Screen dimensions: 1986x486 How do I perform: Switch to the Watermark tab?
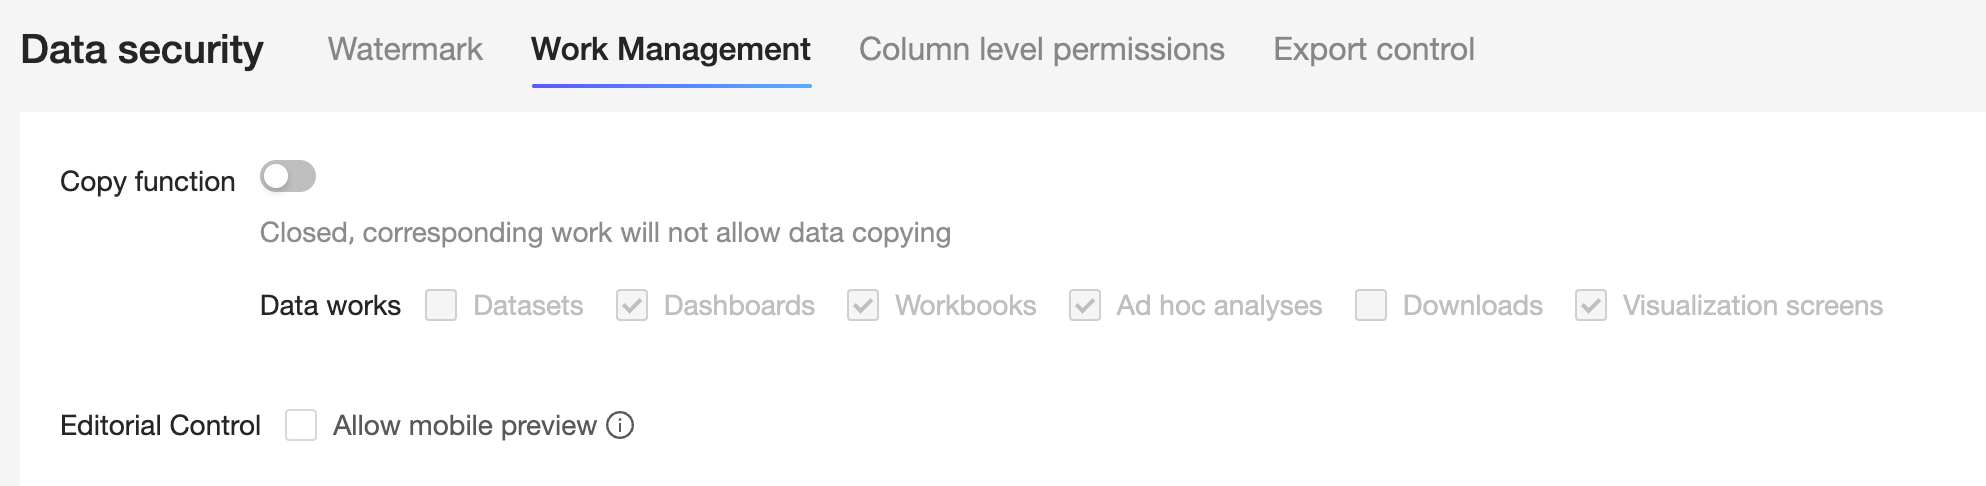click(x=405, y=49)
